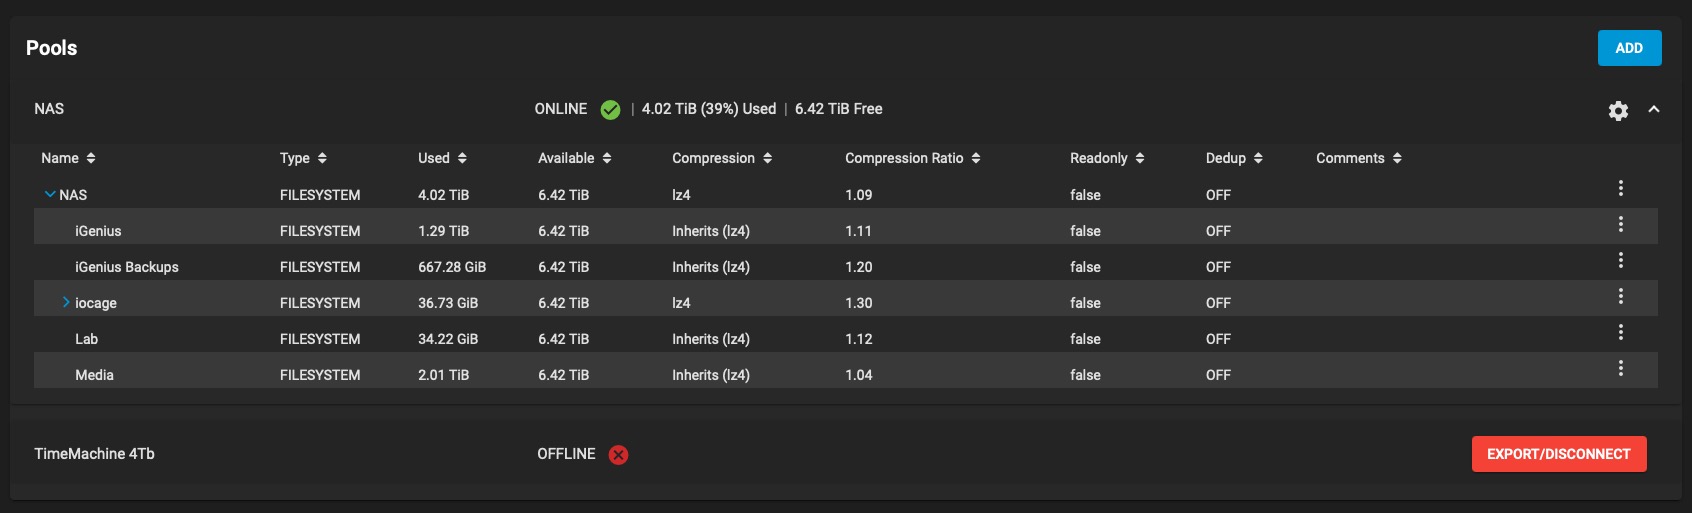
Task: Select the Media dataset row
Action: (846, 374)
